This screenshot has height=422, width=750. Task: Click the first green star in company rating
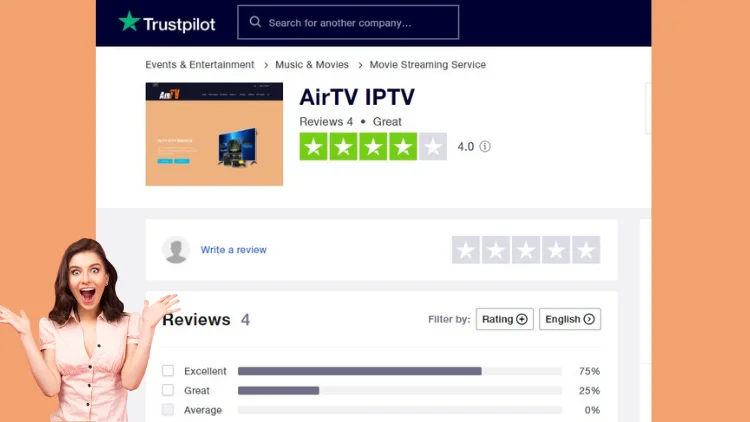tap(313, 146)
